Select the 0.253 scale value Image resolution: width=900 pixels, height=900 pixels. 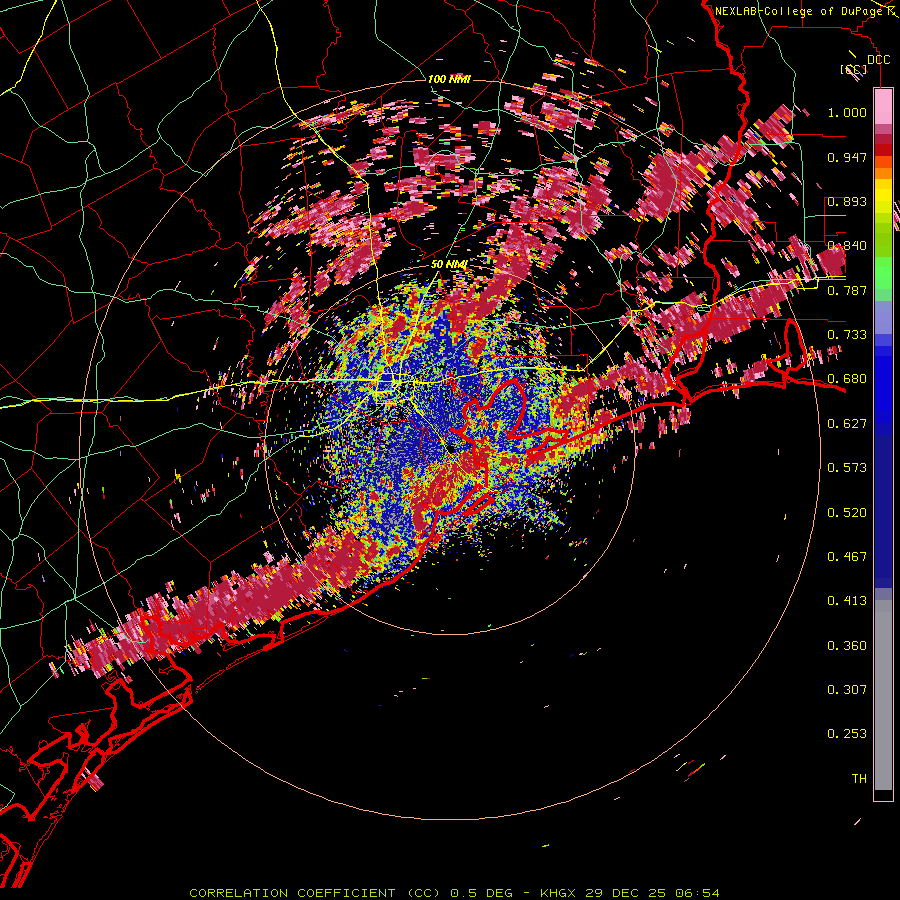[847, 734]
